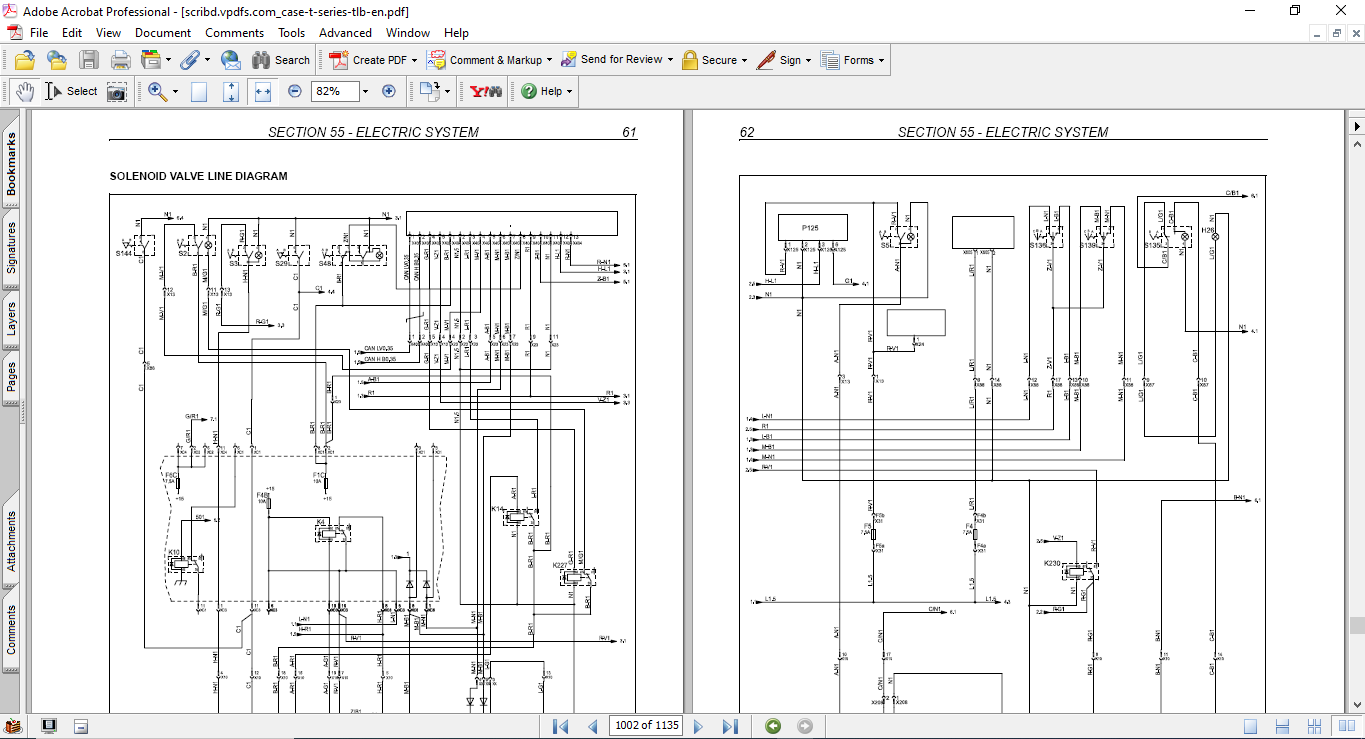This screenshot has width=1365, height=739.
Task: Click the Save floppy disk icon
Action: tap(89, 60)
